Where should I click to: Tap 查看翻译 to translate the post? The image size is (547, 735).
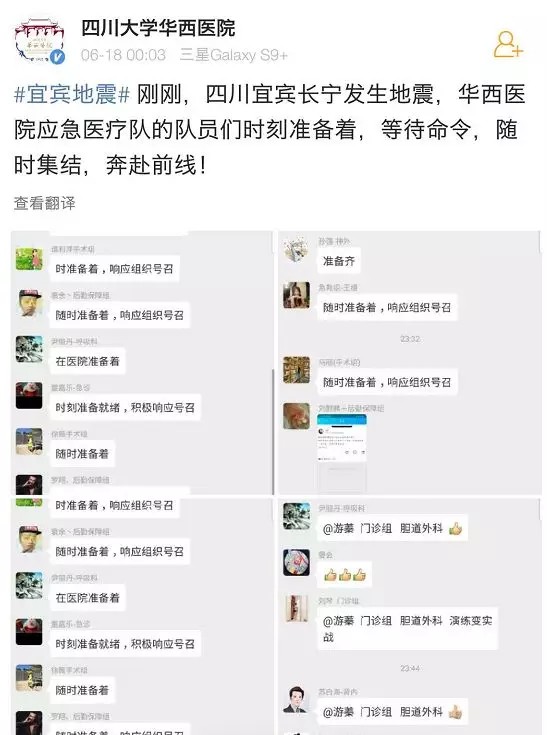[45, 203]
